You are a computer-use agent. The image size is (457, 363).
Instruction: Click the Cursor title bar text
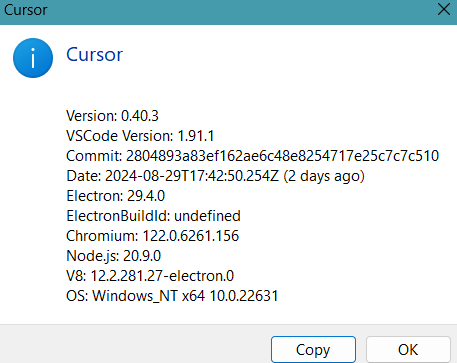(26, 10)
